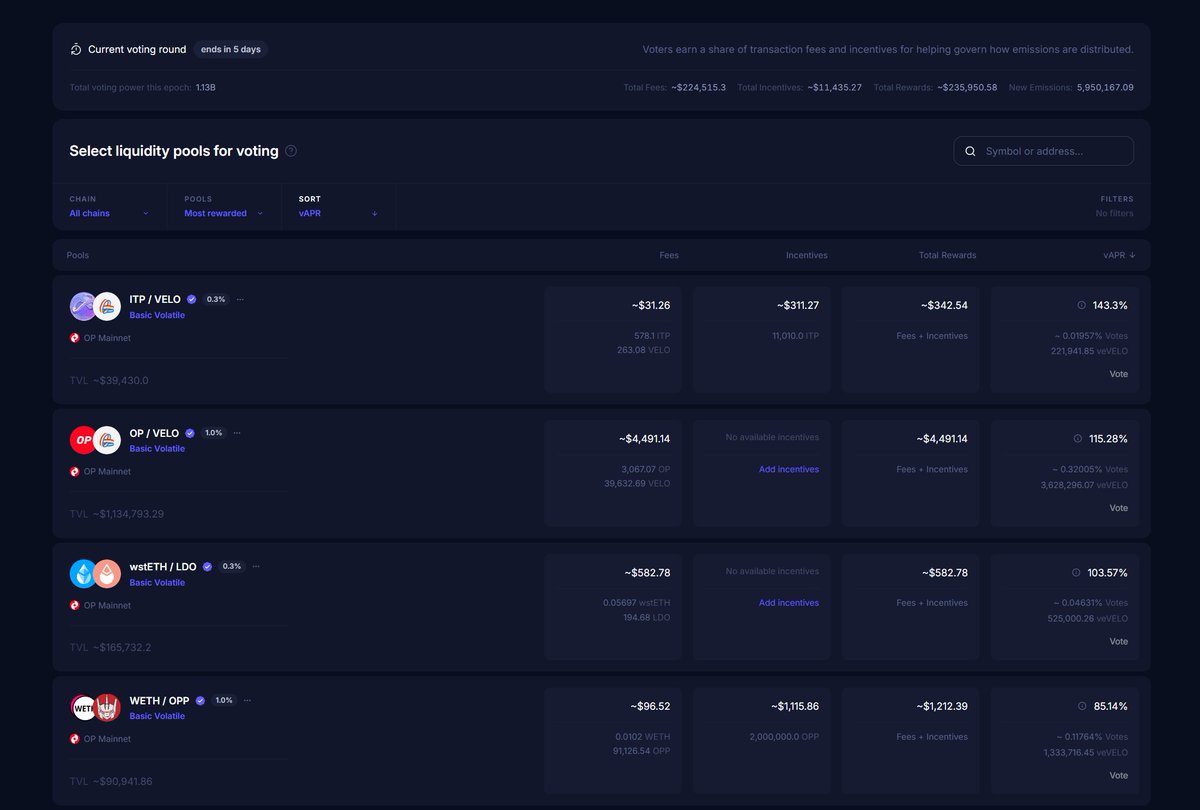The width and height of the screenshot is (1200, 810).
Task: Open the overflow menu next to OP / VELO
Action: pyautogui.click(x=237, y=432)
